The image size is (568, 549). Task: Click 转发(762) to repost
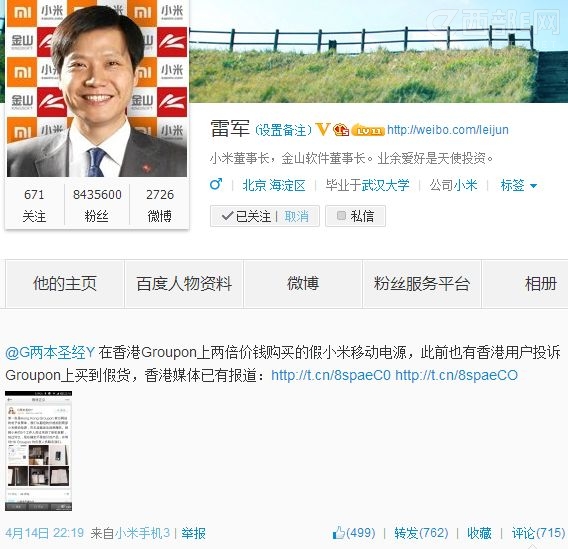tap(421, 533)
